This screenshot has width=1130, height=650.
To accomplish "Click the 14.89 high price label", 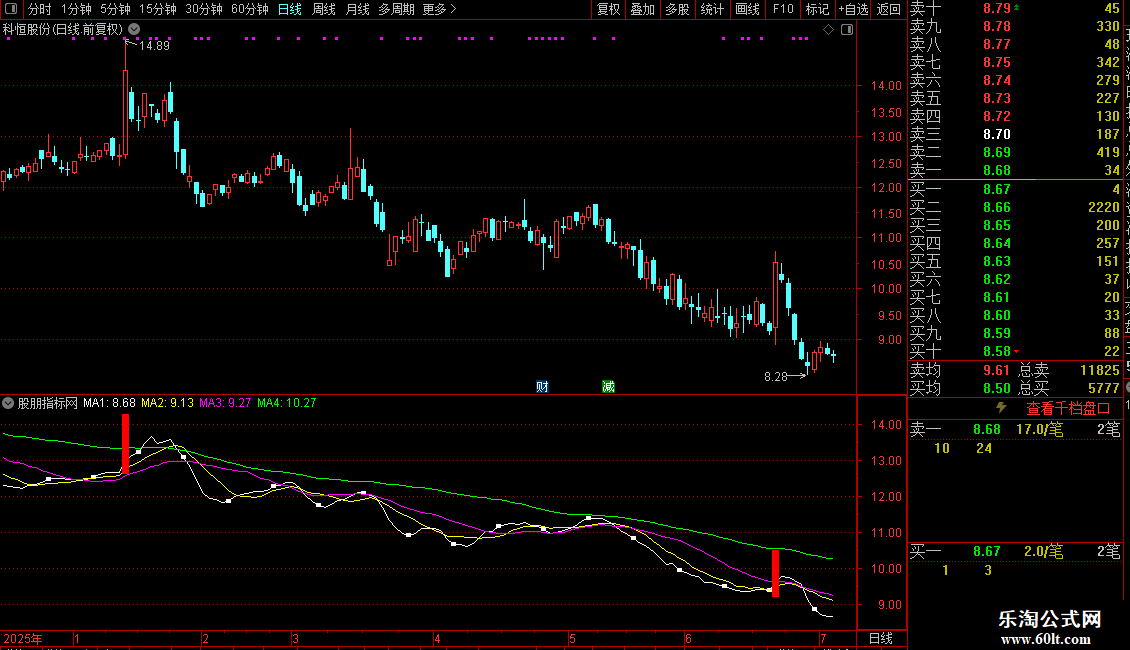I will coord(154,46).
